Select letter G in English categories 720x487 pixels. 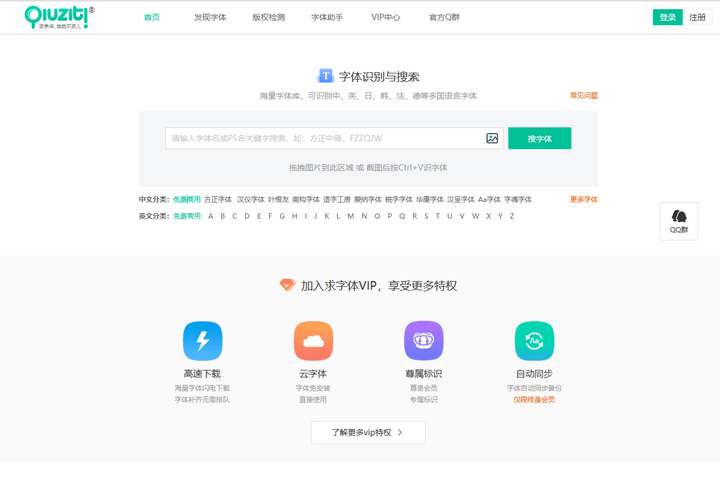coord(282,216)
